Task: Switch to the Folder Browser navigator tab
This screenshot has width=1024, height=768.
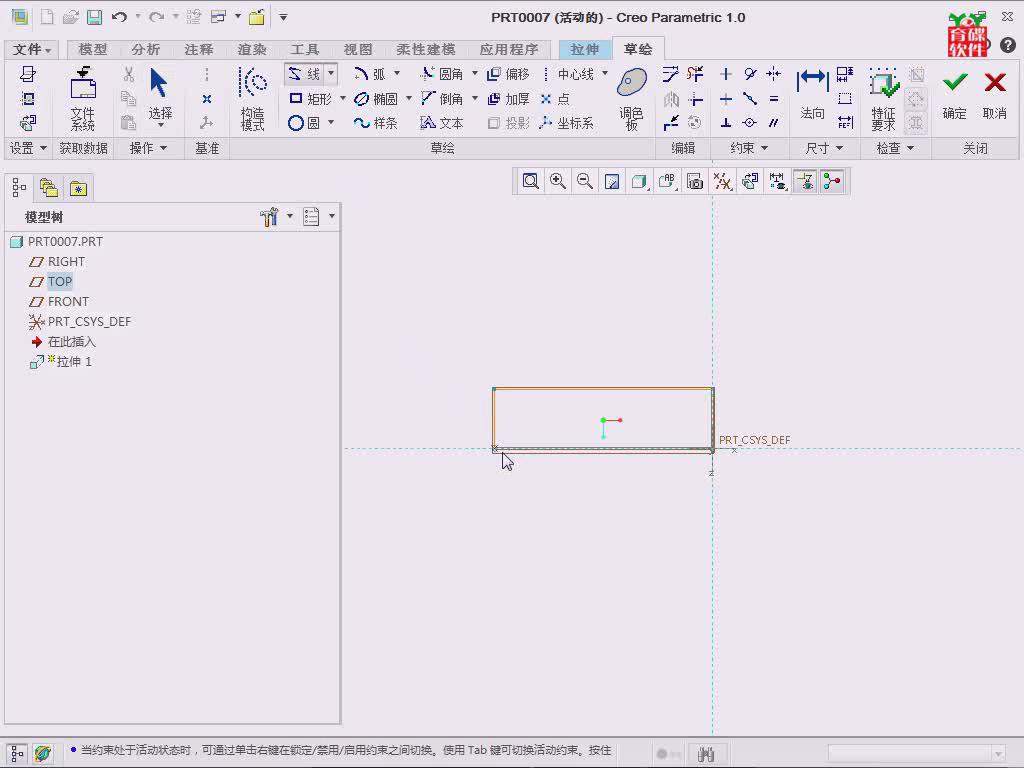Action: click(49, 189)
